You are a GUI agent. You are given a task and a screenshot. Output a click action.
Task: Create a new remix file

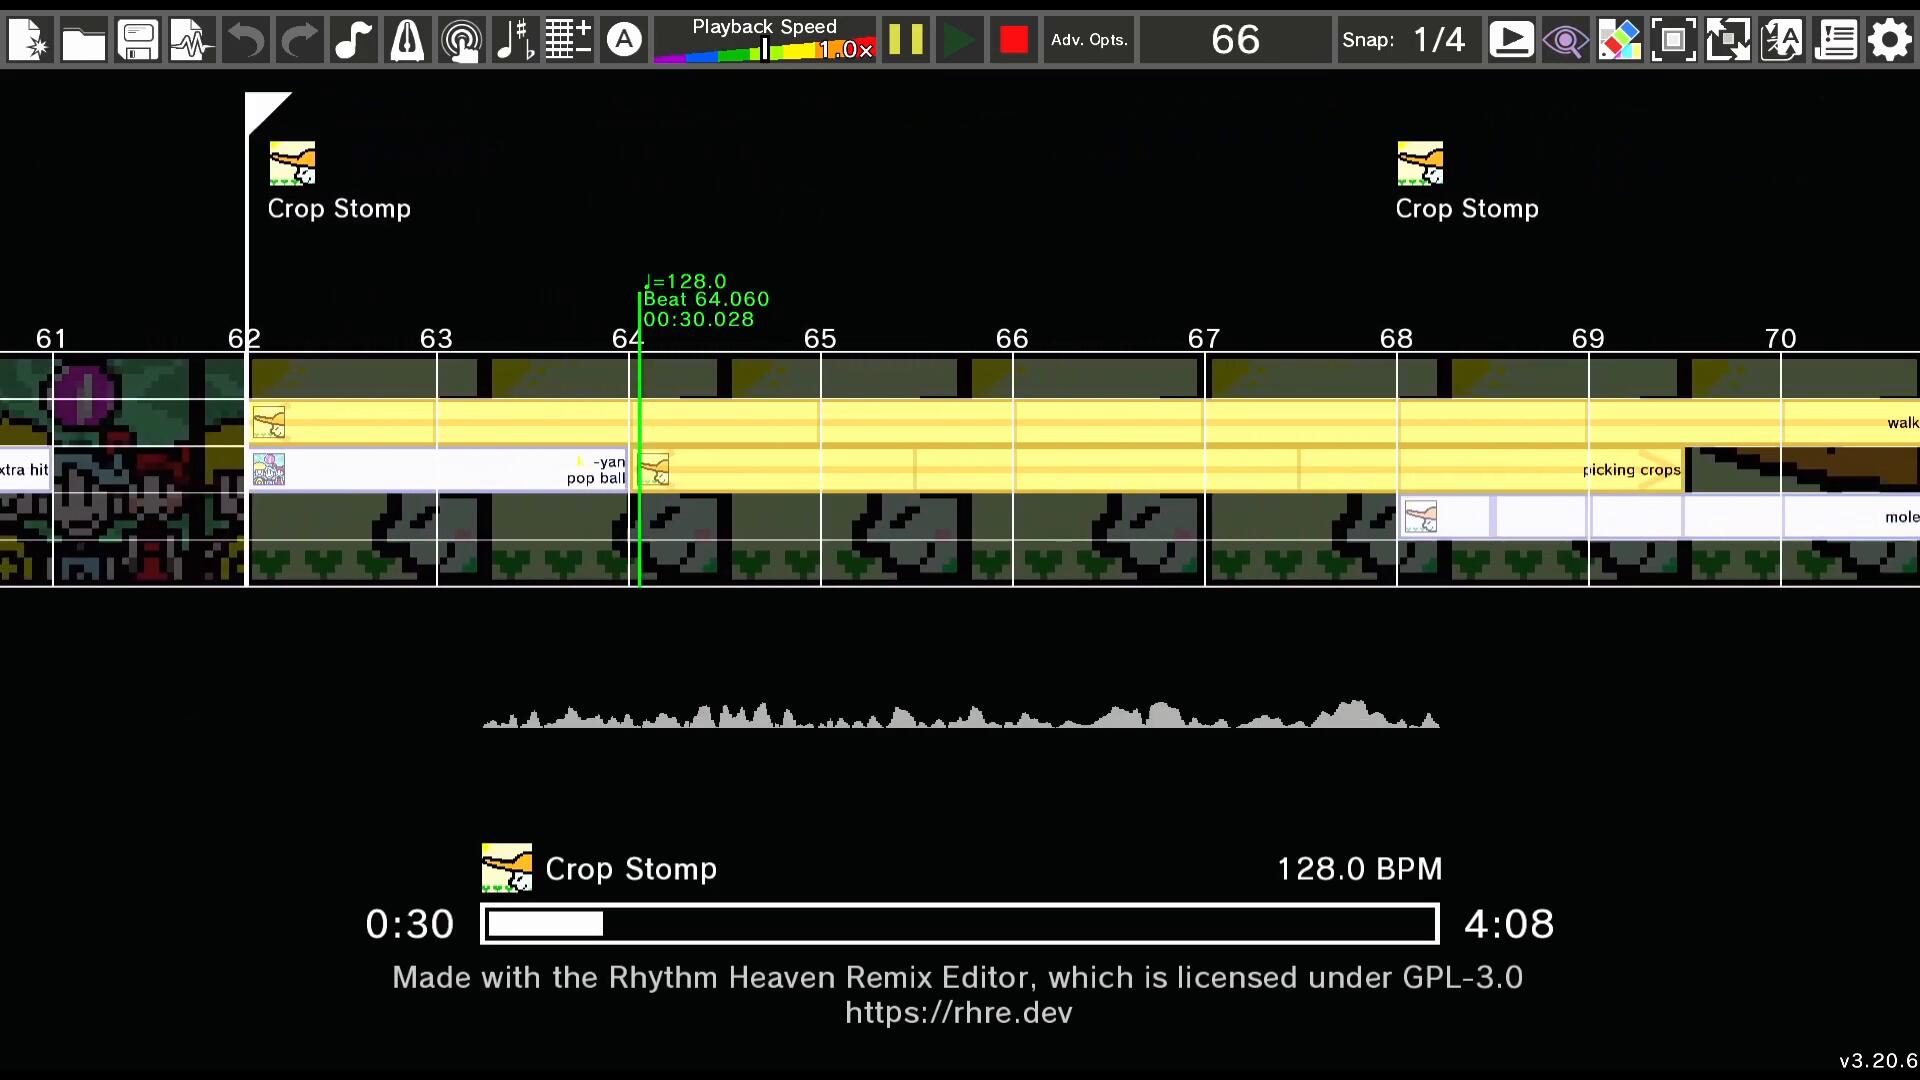(29, 41)
